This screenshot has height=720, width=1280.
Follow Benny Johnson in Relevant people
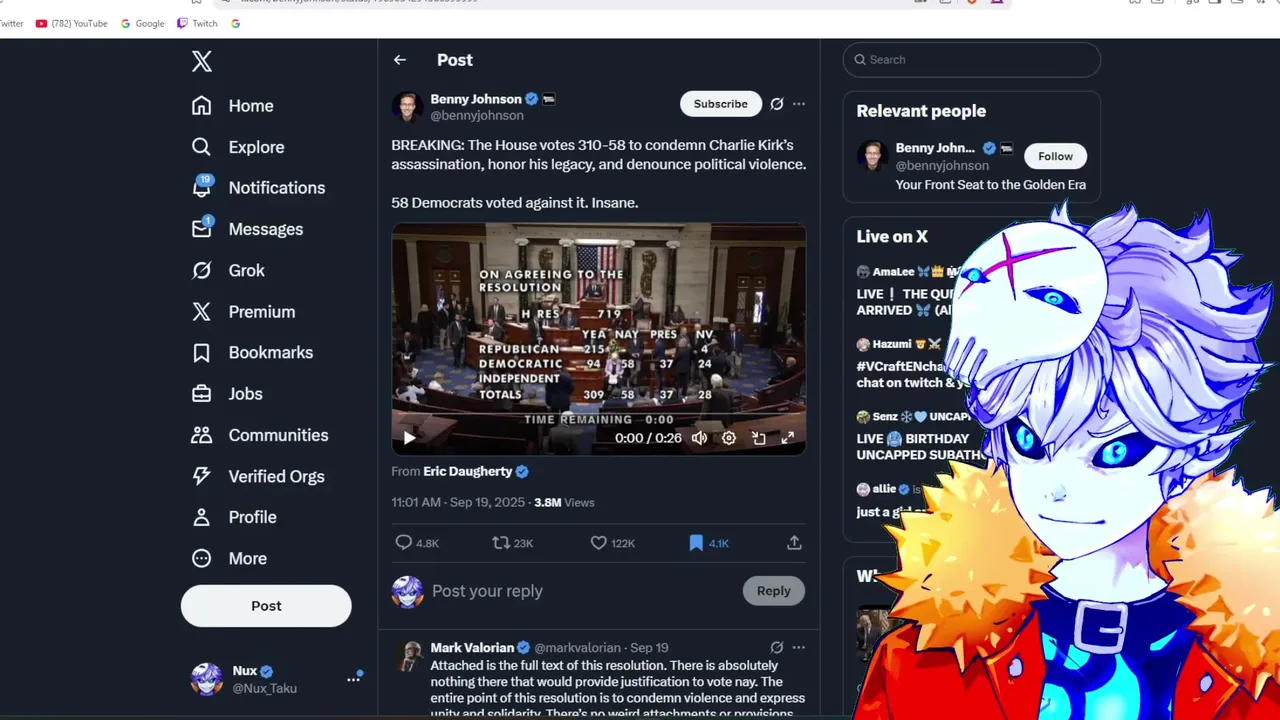(1055, 156)
